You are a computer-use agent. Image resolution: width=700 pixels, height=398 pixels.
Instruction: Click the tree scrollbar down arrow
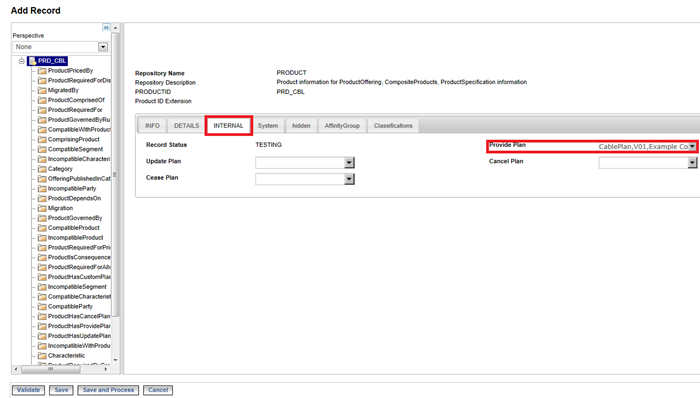[115, 360]
